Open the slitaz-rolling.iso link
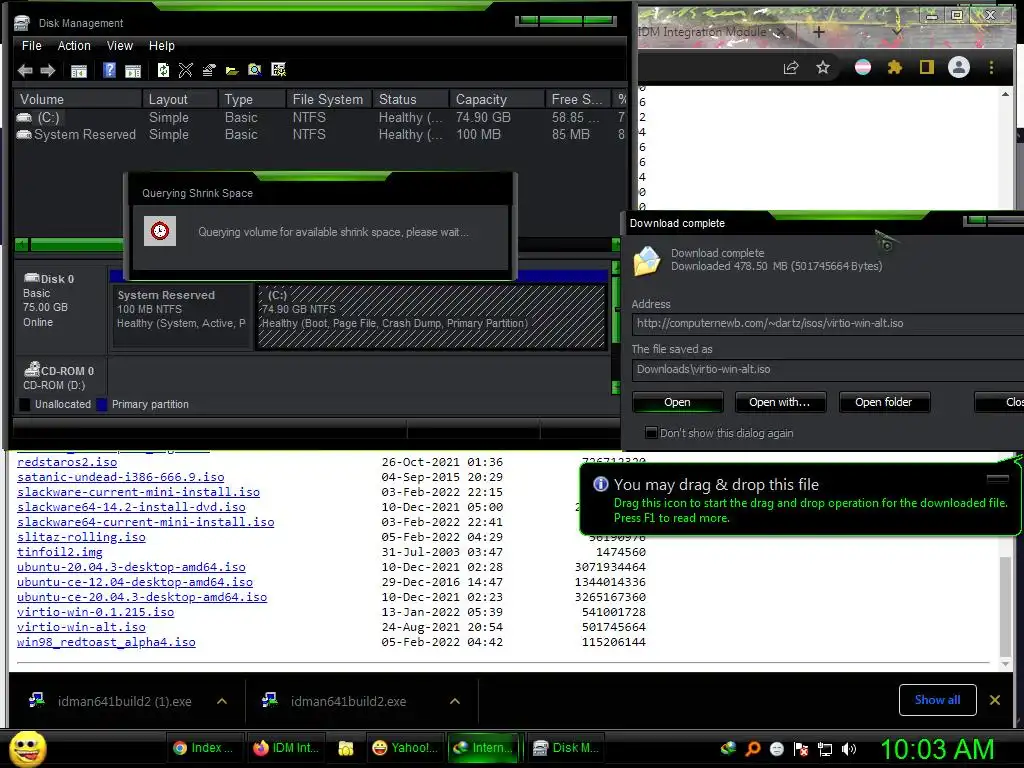The image size is (1024, 768). coord(82,537)
